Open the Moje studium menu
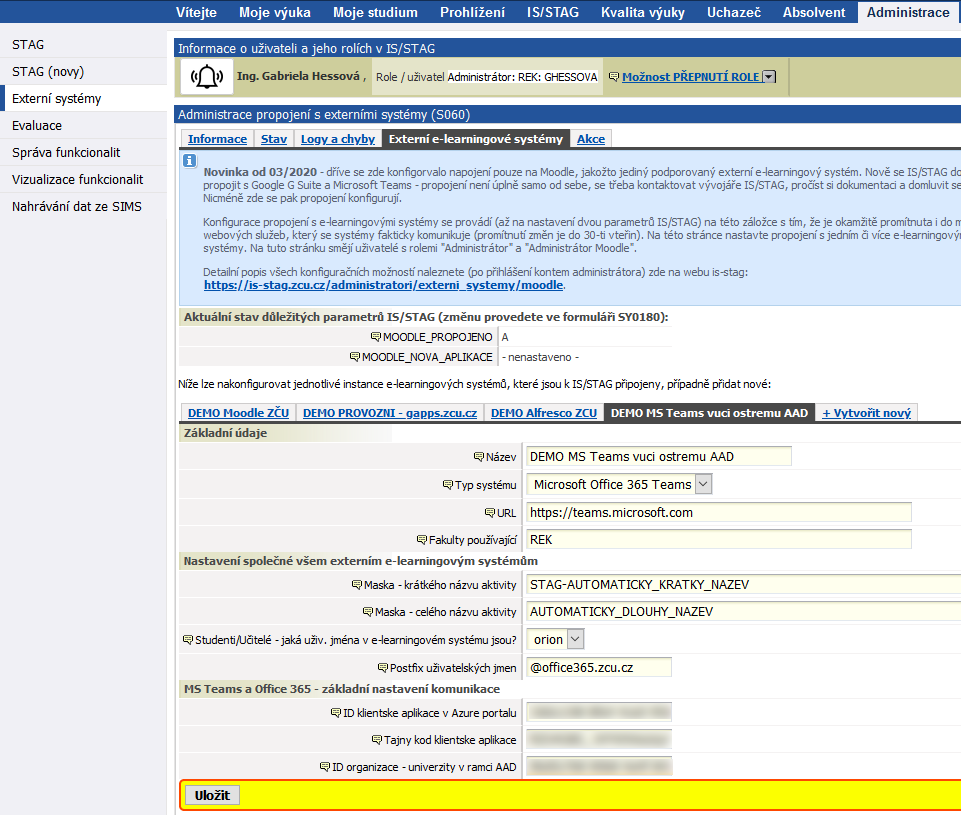The height and width of the screenshot is (815, 961). point(375,12)
